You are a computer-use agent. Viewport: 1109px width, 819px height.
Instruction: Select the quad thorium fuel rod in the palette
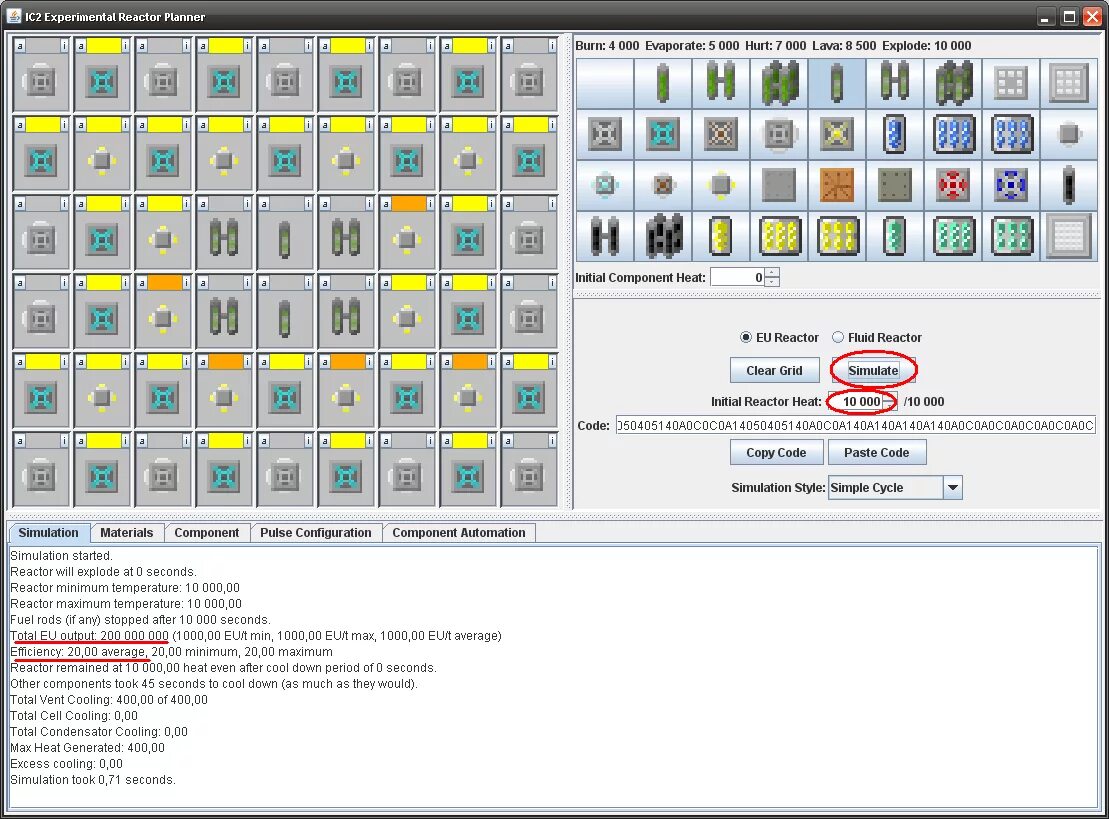coord(663,236)
